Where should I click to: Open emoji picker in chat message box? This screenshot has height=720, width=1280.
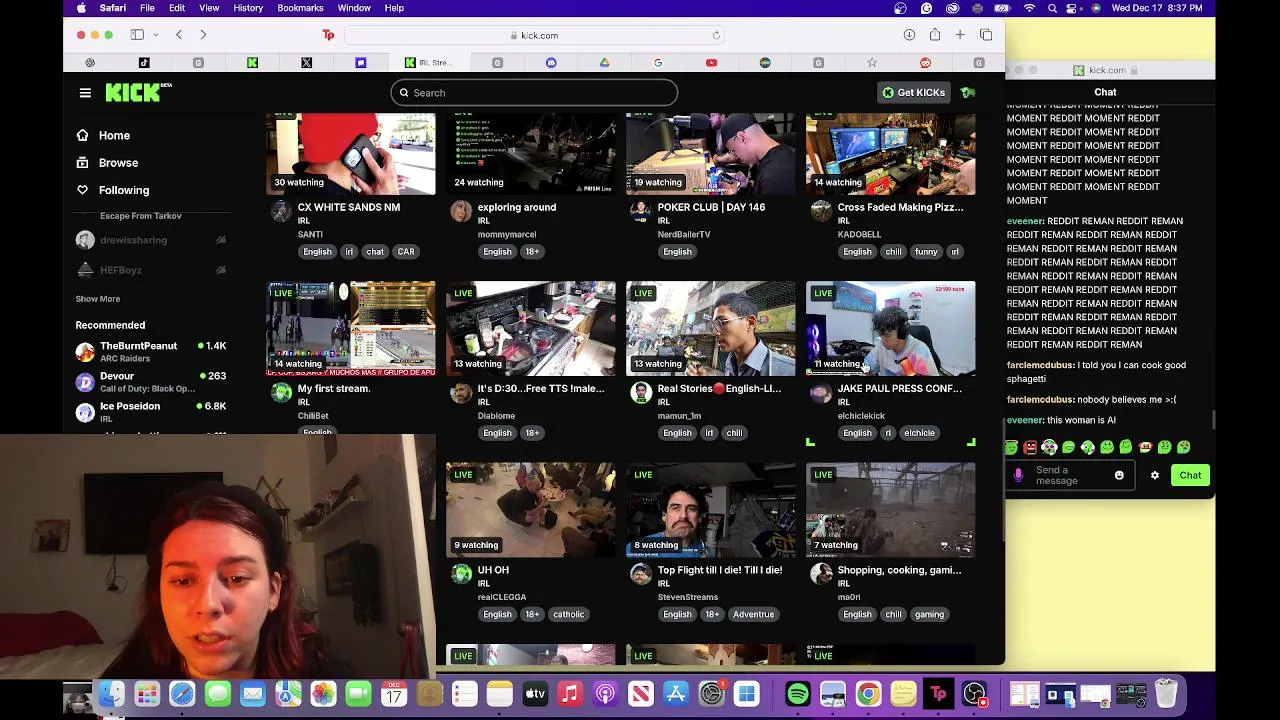(x=1119, y=476)
